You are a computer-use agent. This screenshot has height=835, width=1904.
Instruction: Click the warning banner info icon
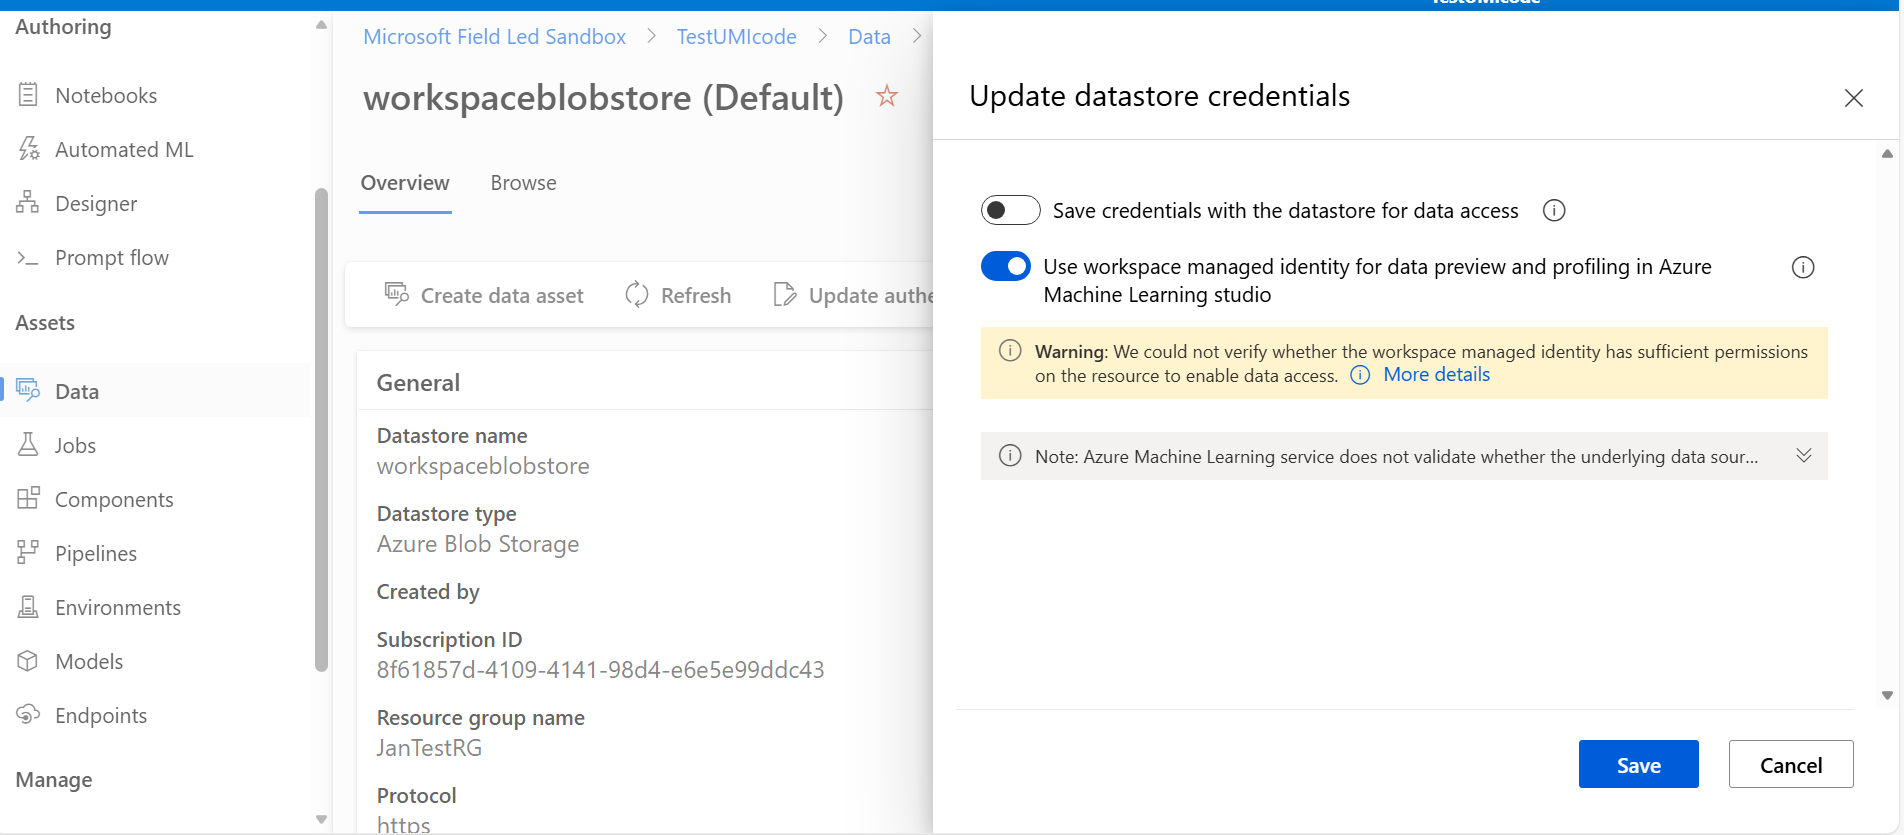point(1010,350)
